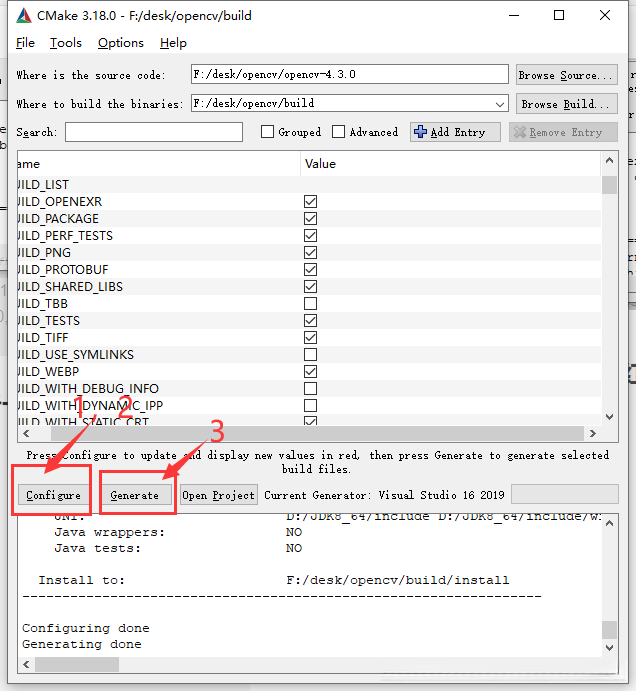Uncheck BUILD_PERF_TESTS value checkbox
636x691 pixels.
pyautogui.click(x=310, y=235)
